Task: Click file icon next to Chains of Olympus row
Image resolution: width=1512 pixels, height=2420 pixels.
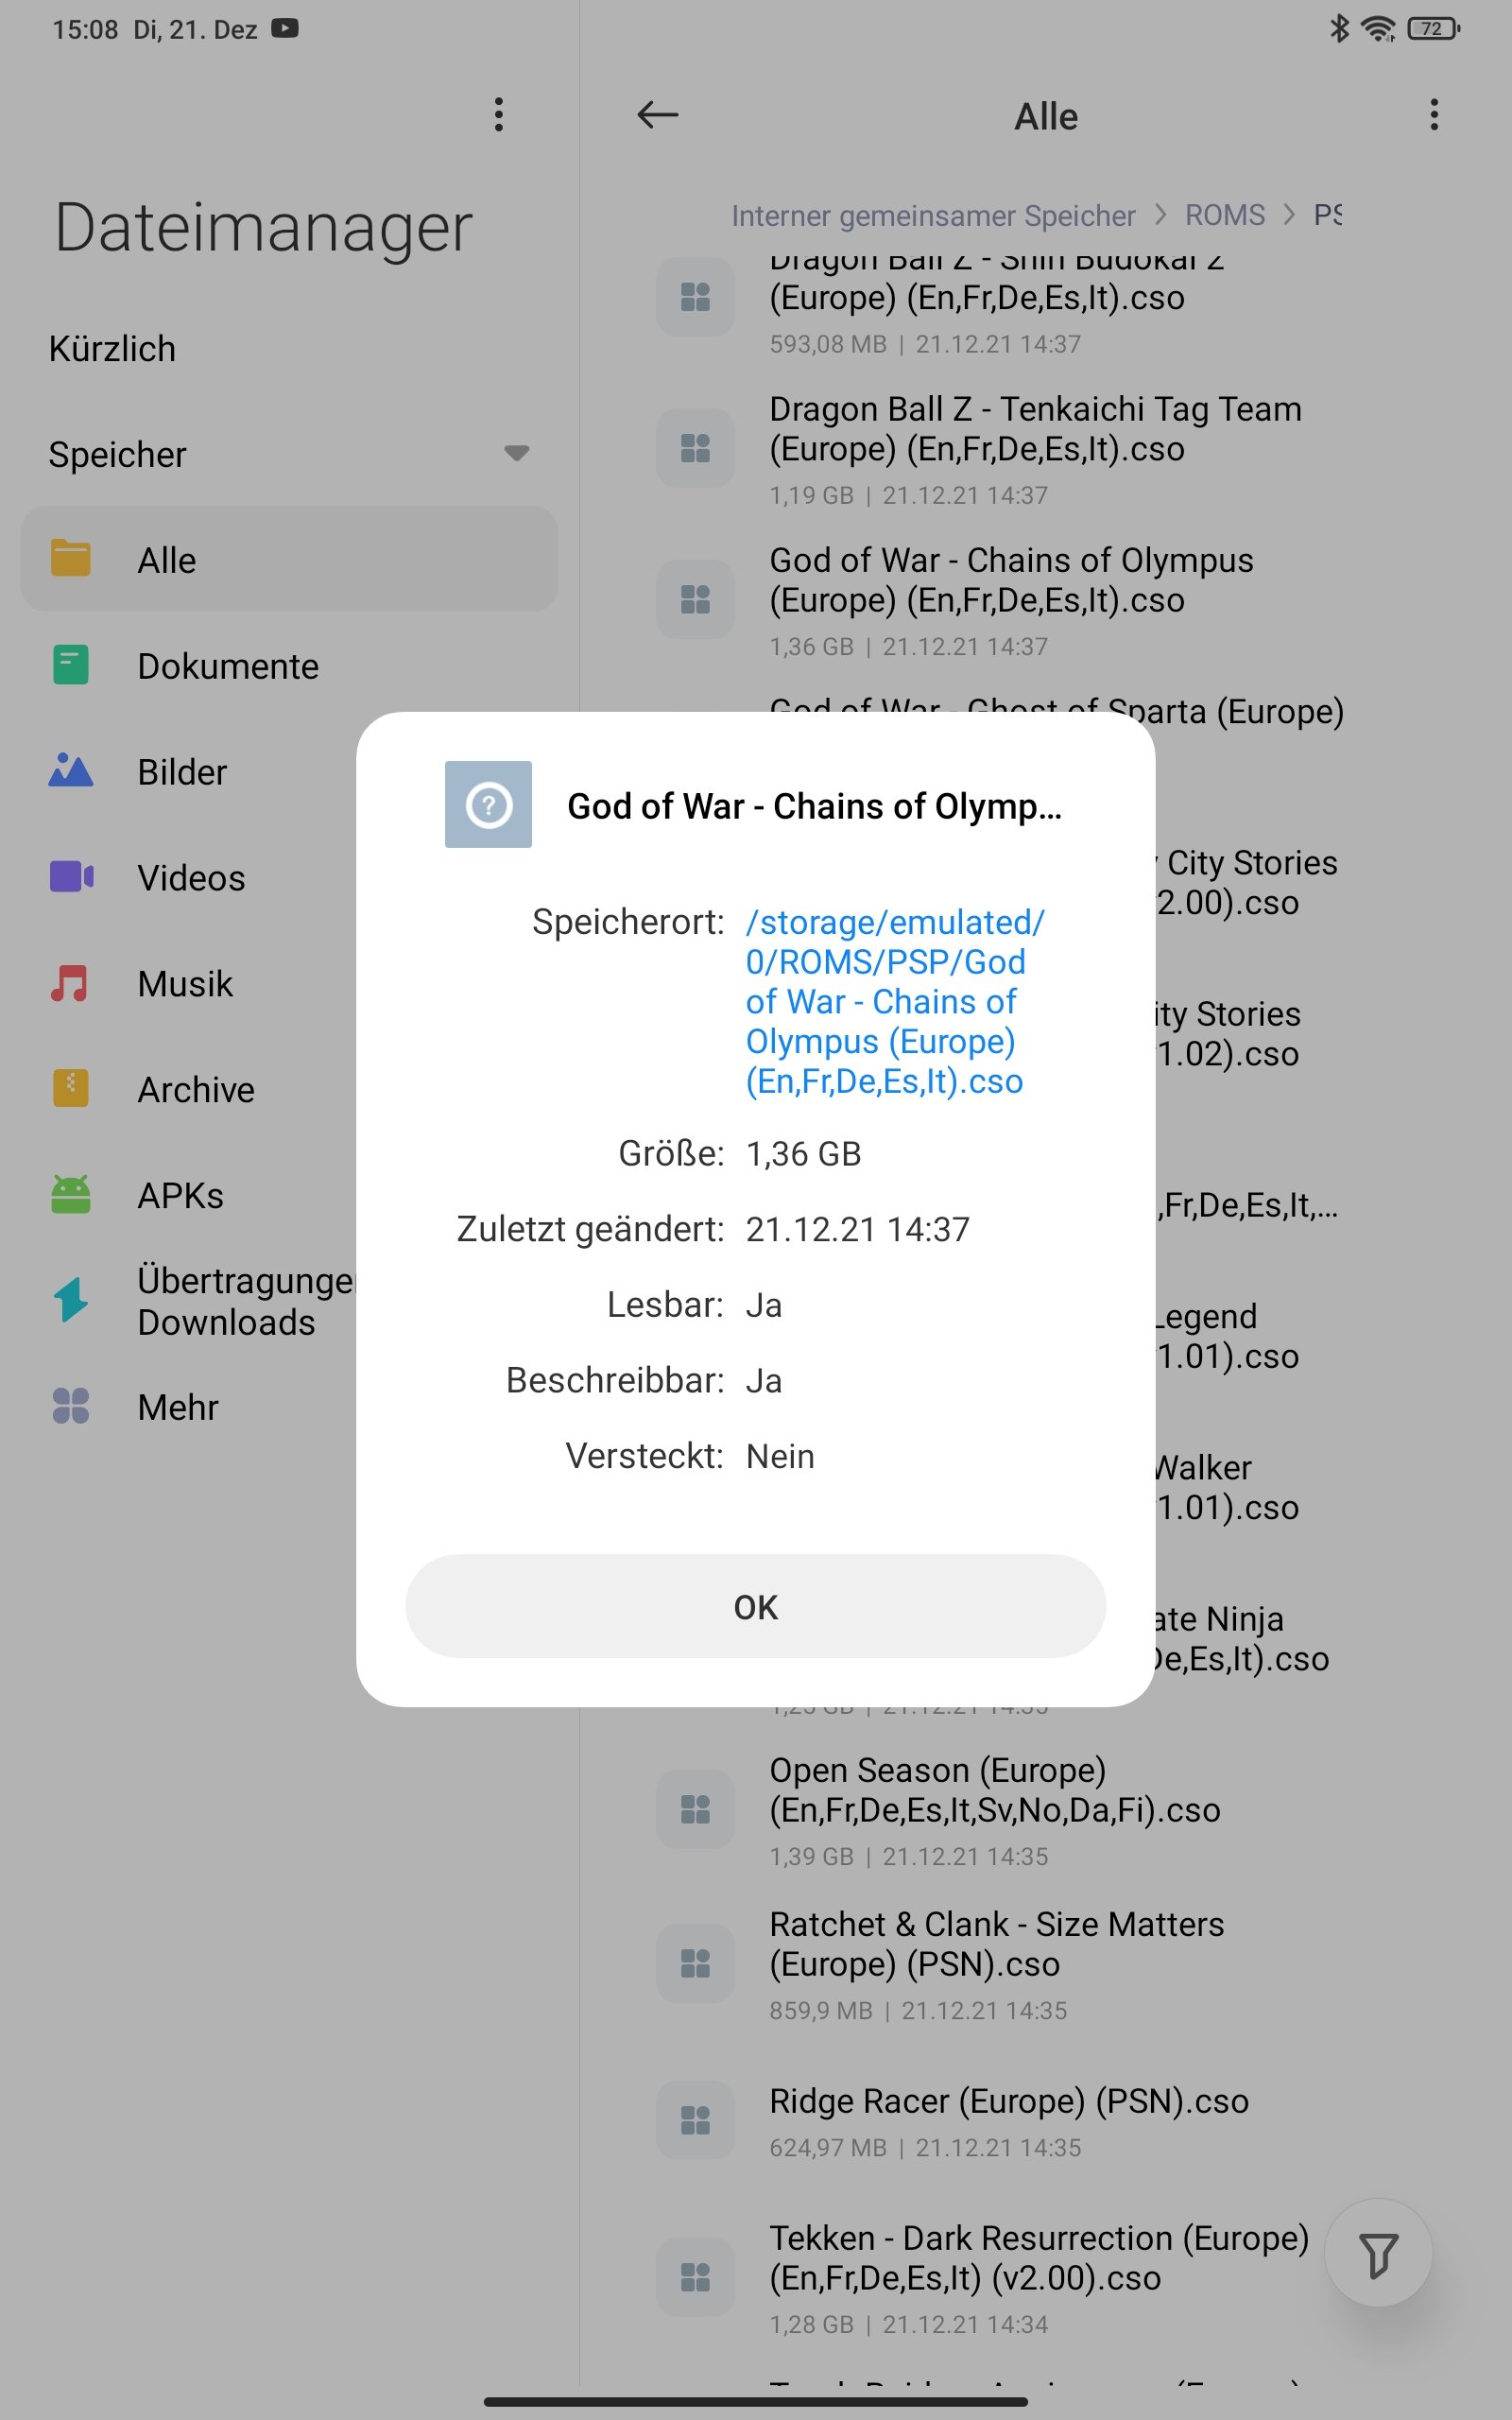Action: pyautogui.click(x=695, y=599)
